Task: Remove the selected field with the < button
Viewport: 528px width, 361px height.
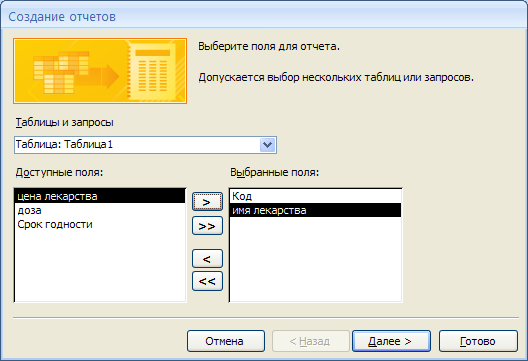Action: click(x=207, y=259)
